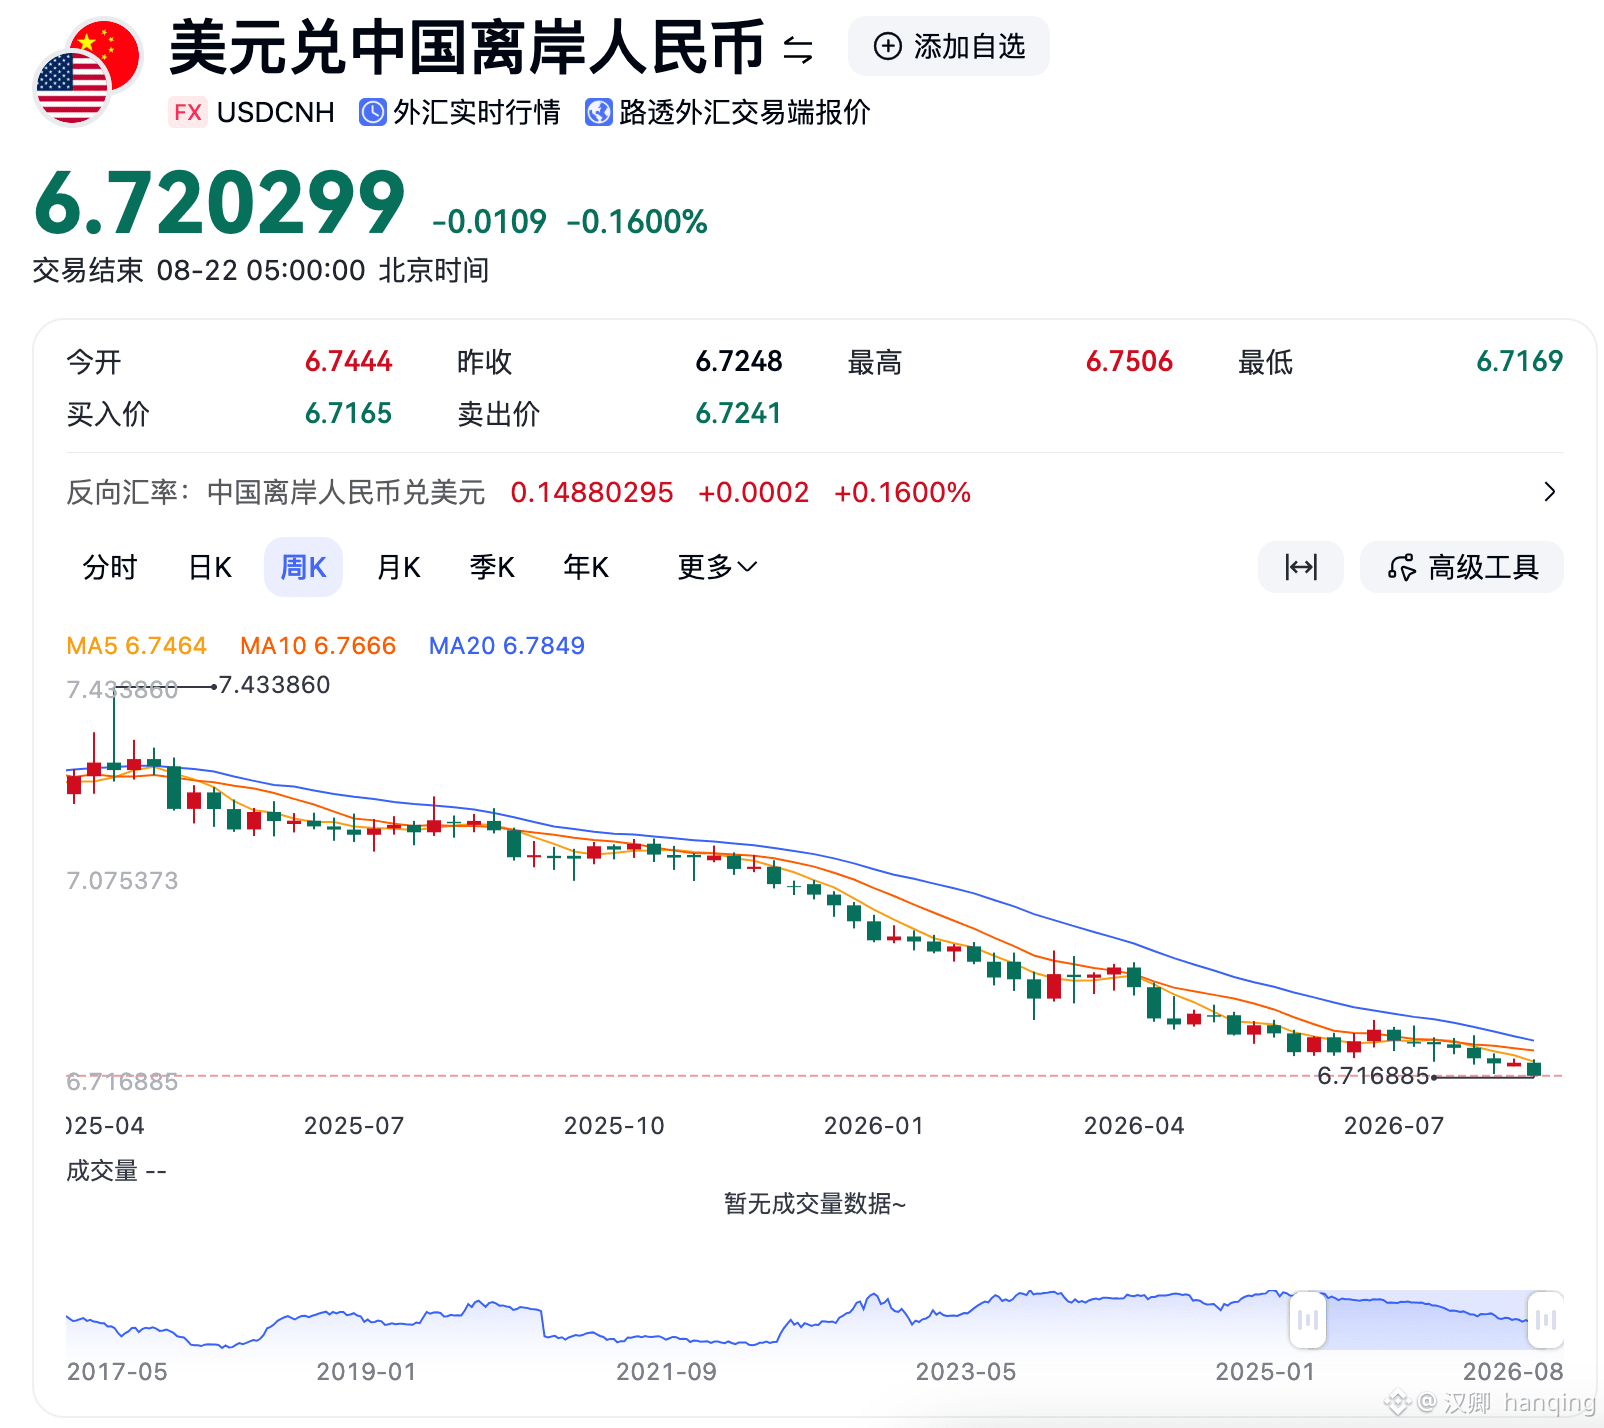This screenshot has height=1428, width=1604.
Task: Expand the 更多 chart period dropdown
Action: [x=717, y=567]
